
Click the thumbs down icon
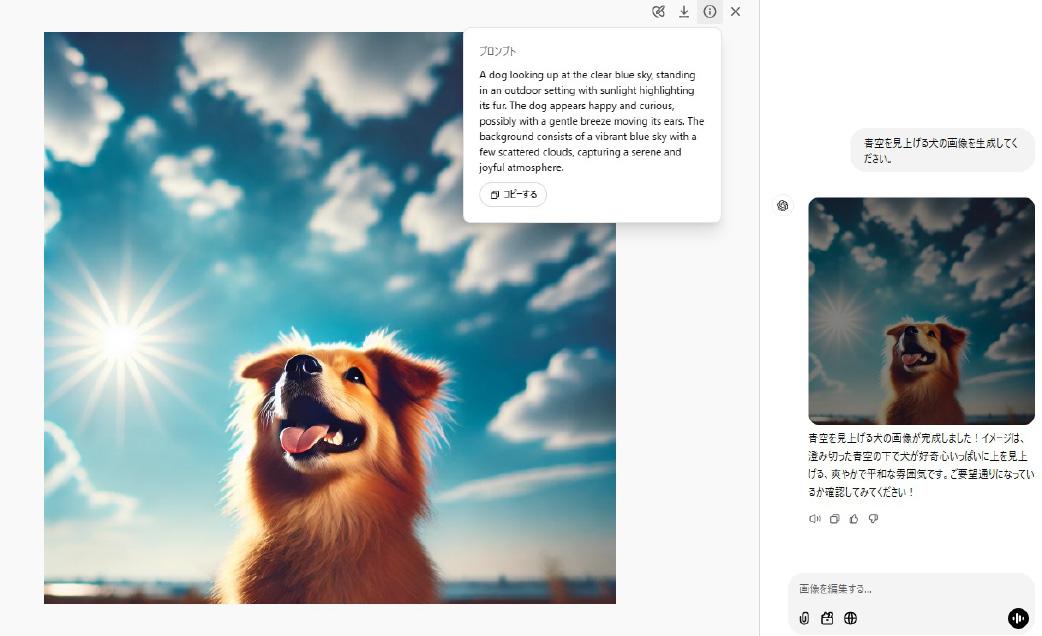point(873,518)
